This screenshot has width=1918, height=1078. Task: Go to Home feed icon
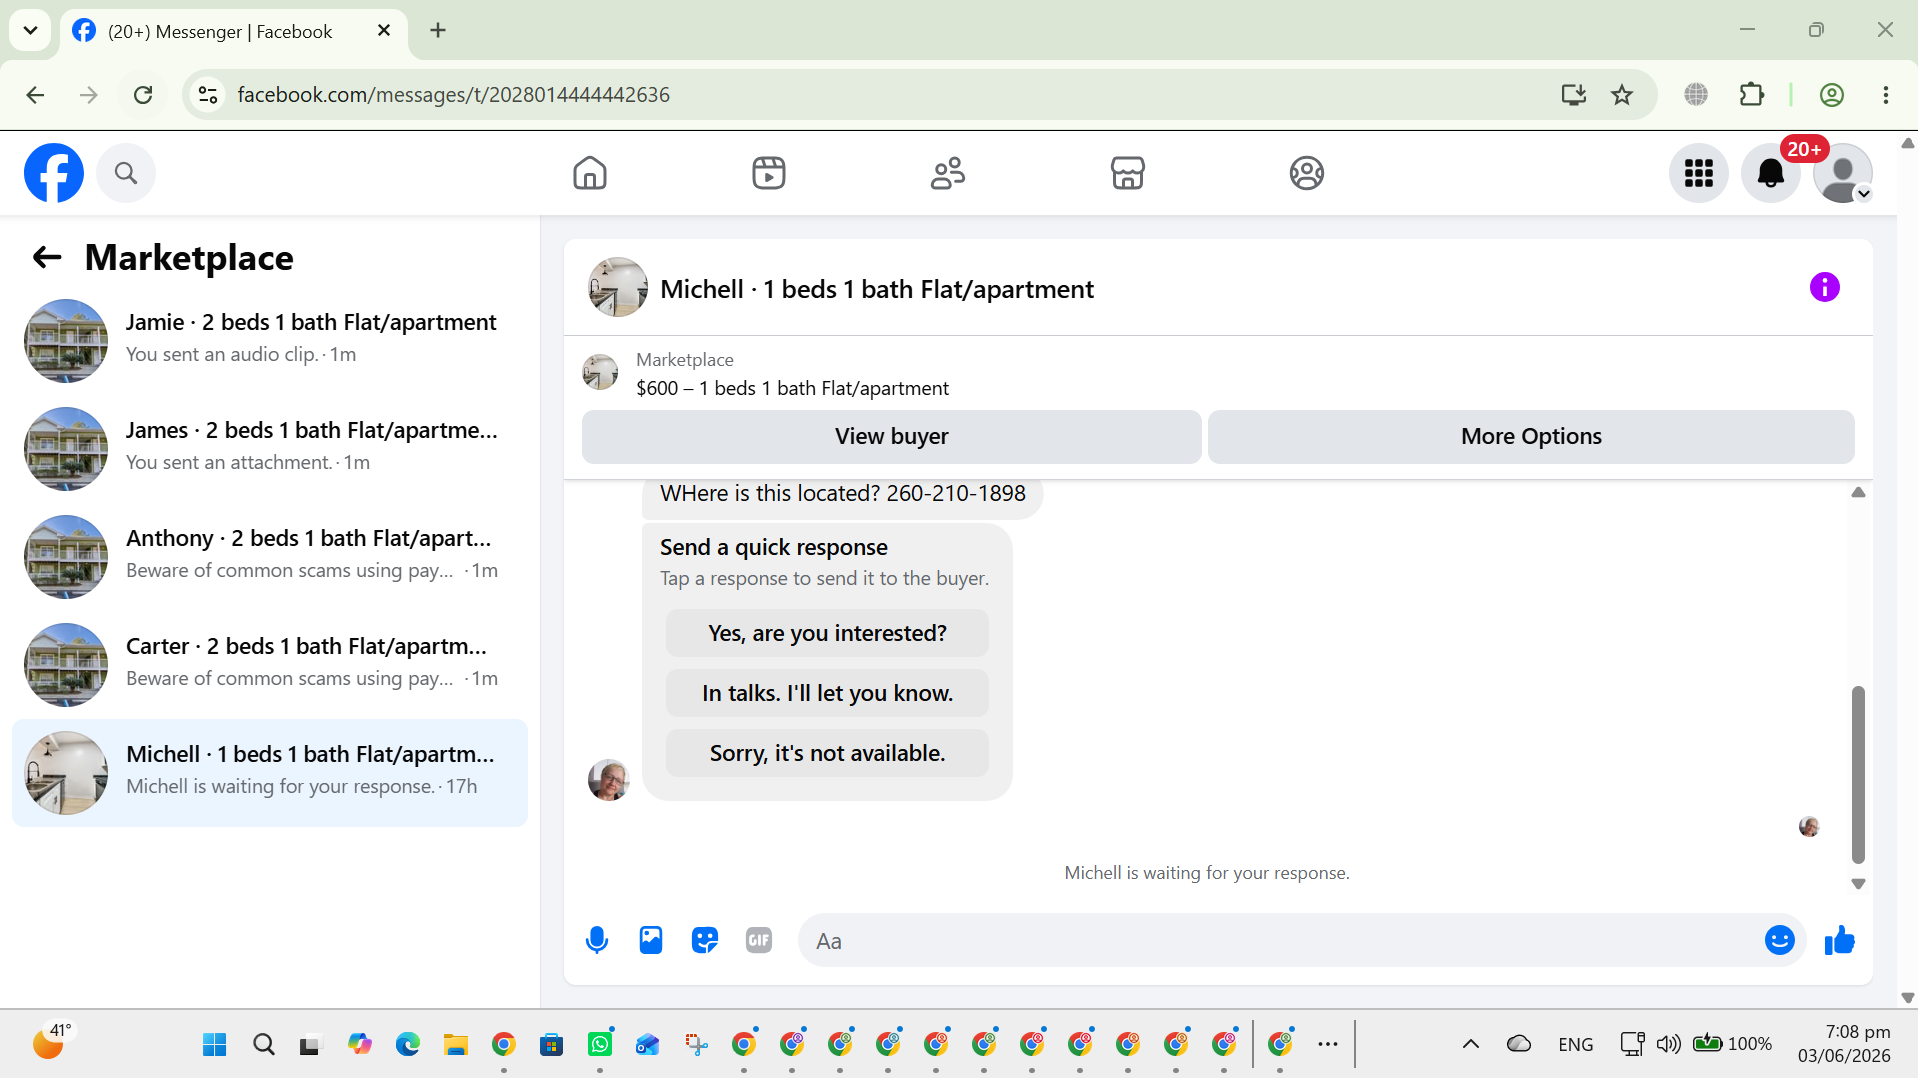(x=590, y=173)
